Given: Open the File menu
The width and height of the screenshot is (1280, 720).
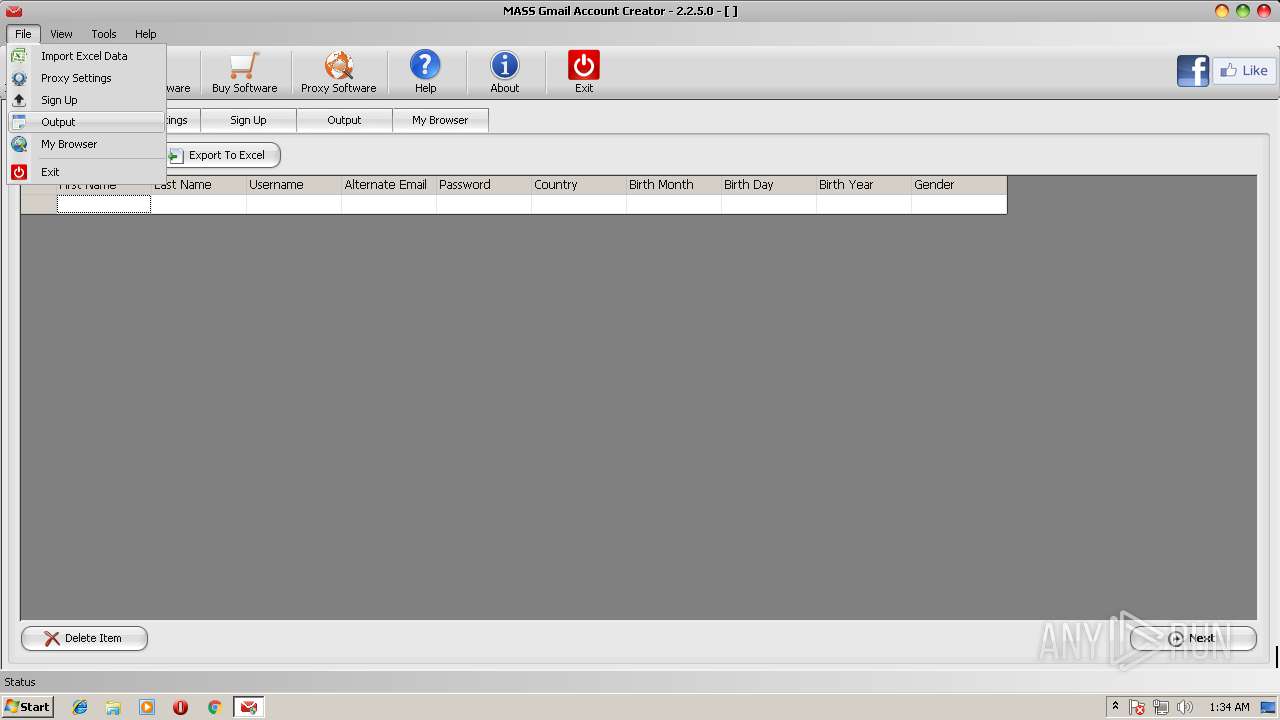Looking at the screenshot, I should [23, 34].
